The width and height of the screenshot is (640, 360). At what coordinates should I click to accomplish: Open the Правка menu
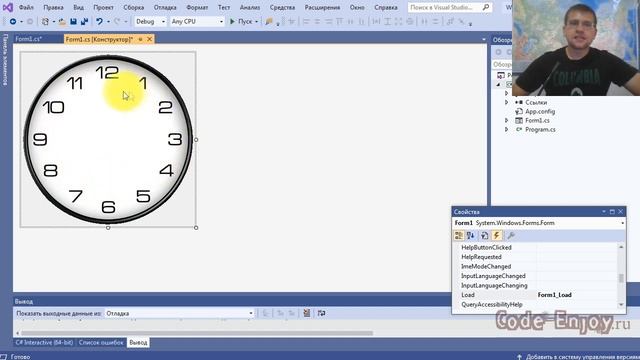pos(53,7)
